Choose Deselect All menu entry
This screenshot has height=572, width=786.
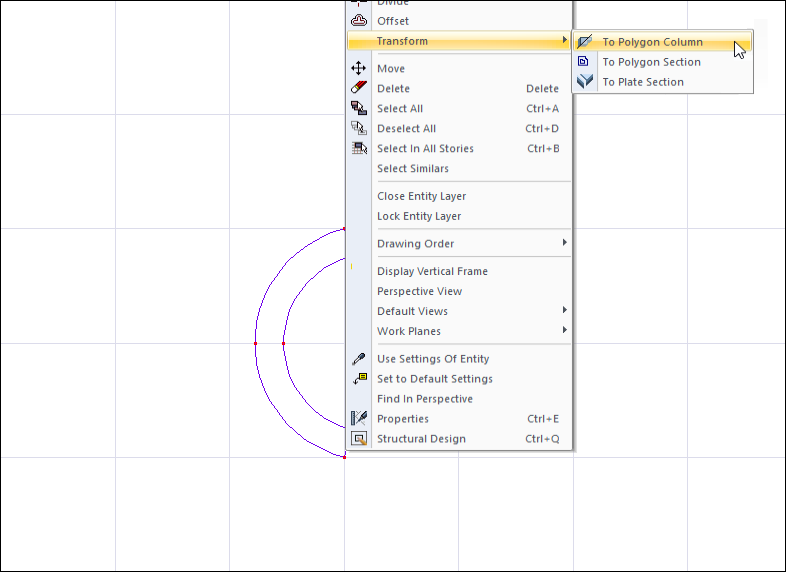click(x=459, y=128)
